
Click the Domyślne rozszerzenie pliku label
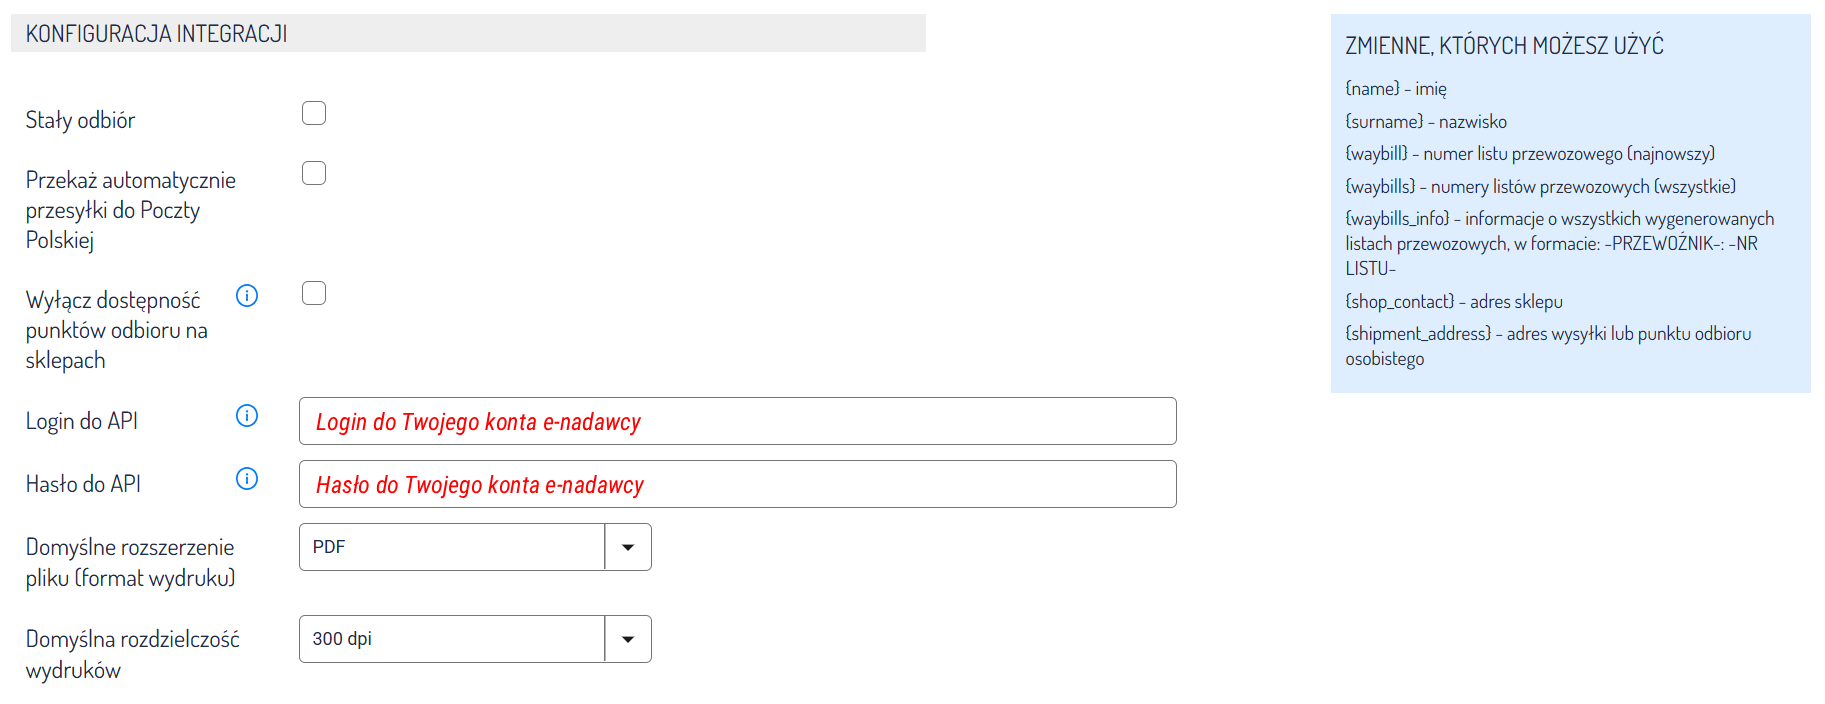coord(130,562)
